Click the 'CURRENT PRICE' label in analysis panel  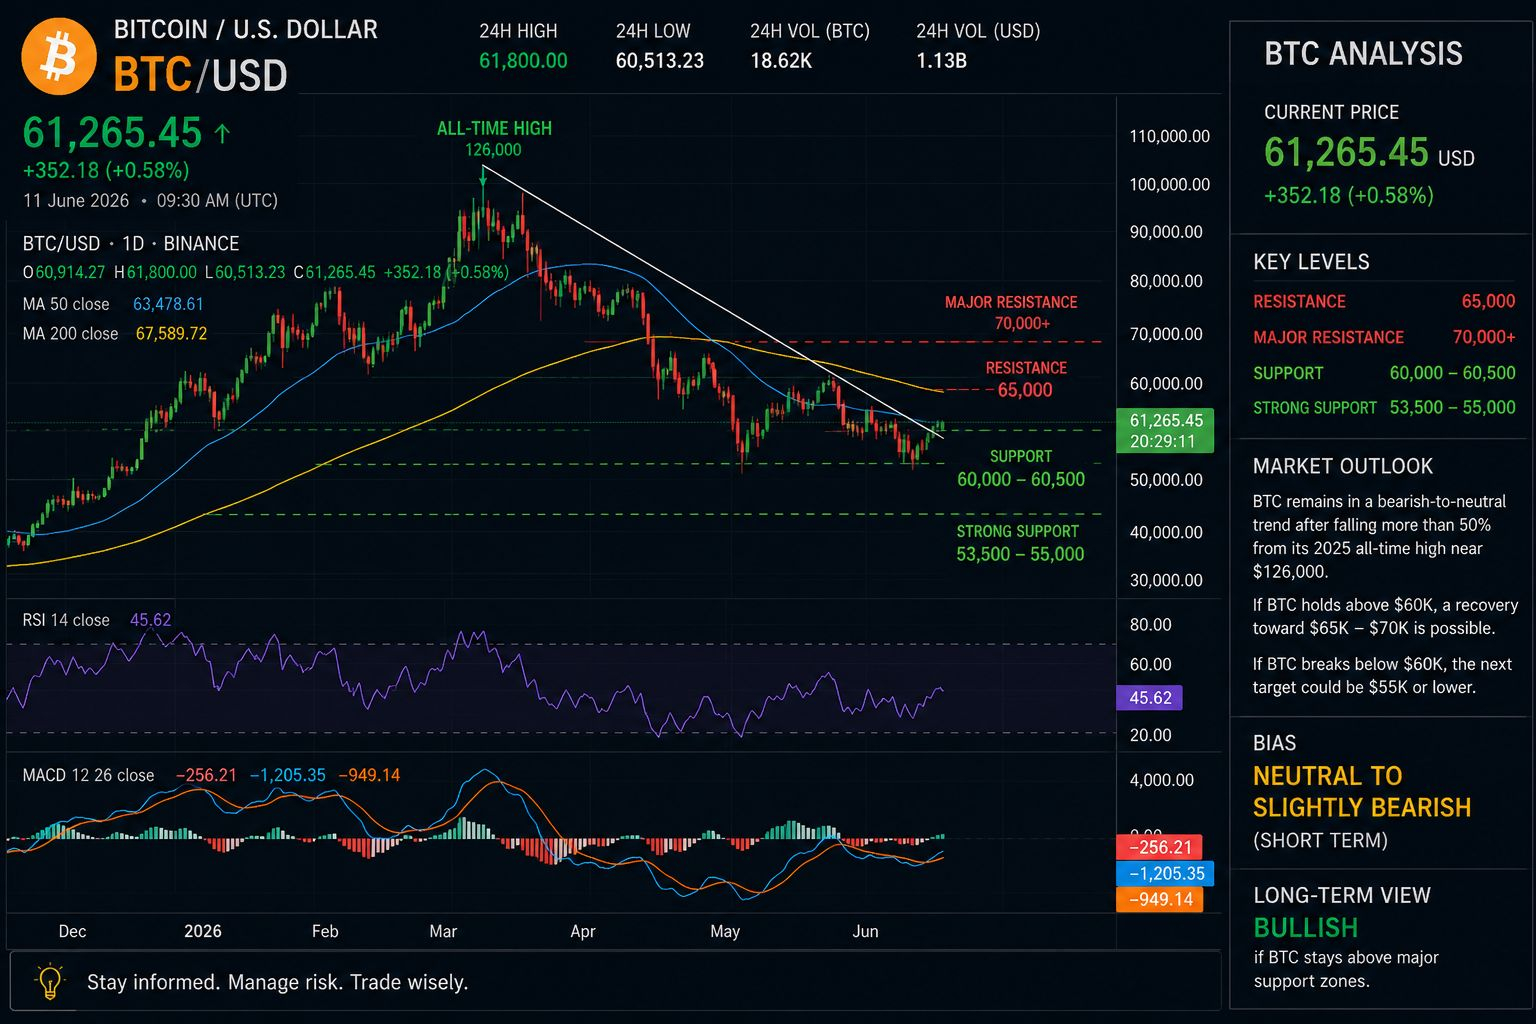(x=1331, y=112)
